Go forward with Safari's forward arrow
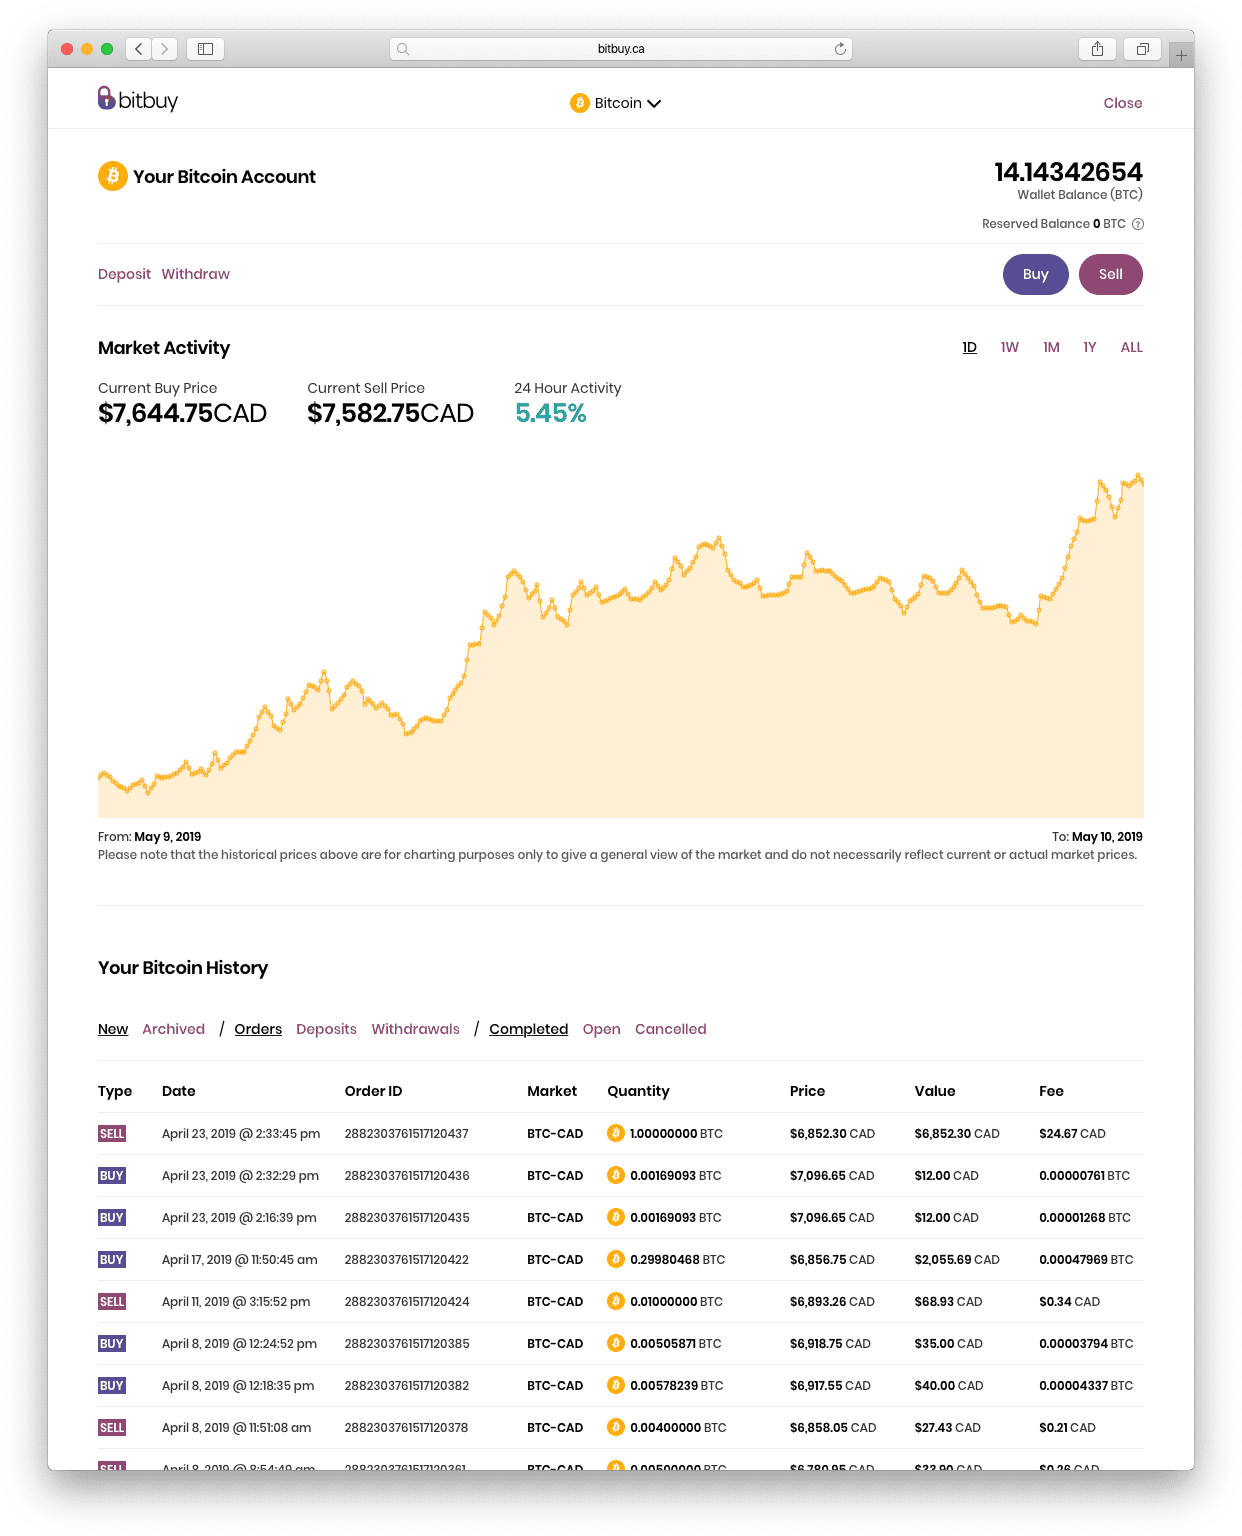1242x1536 pixels. click(x=165, y=49)
